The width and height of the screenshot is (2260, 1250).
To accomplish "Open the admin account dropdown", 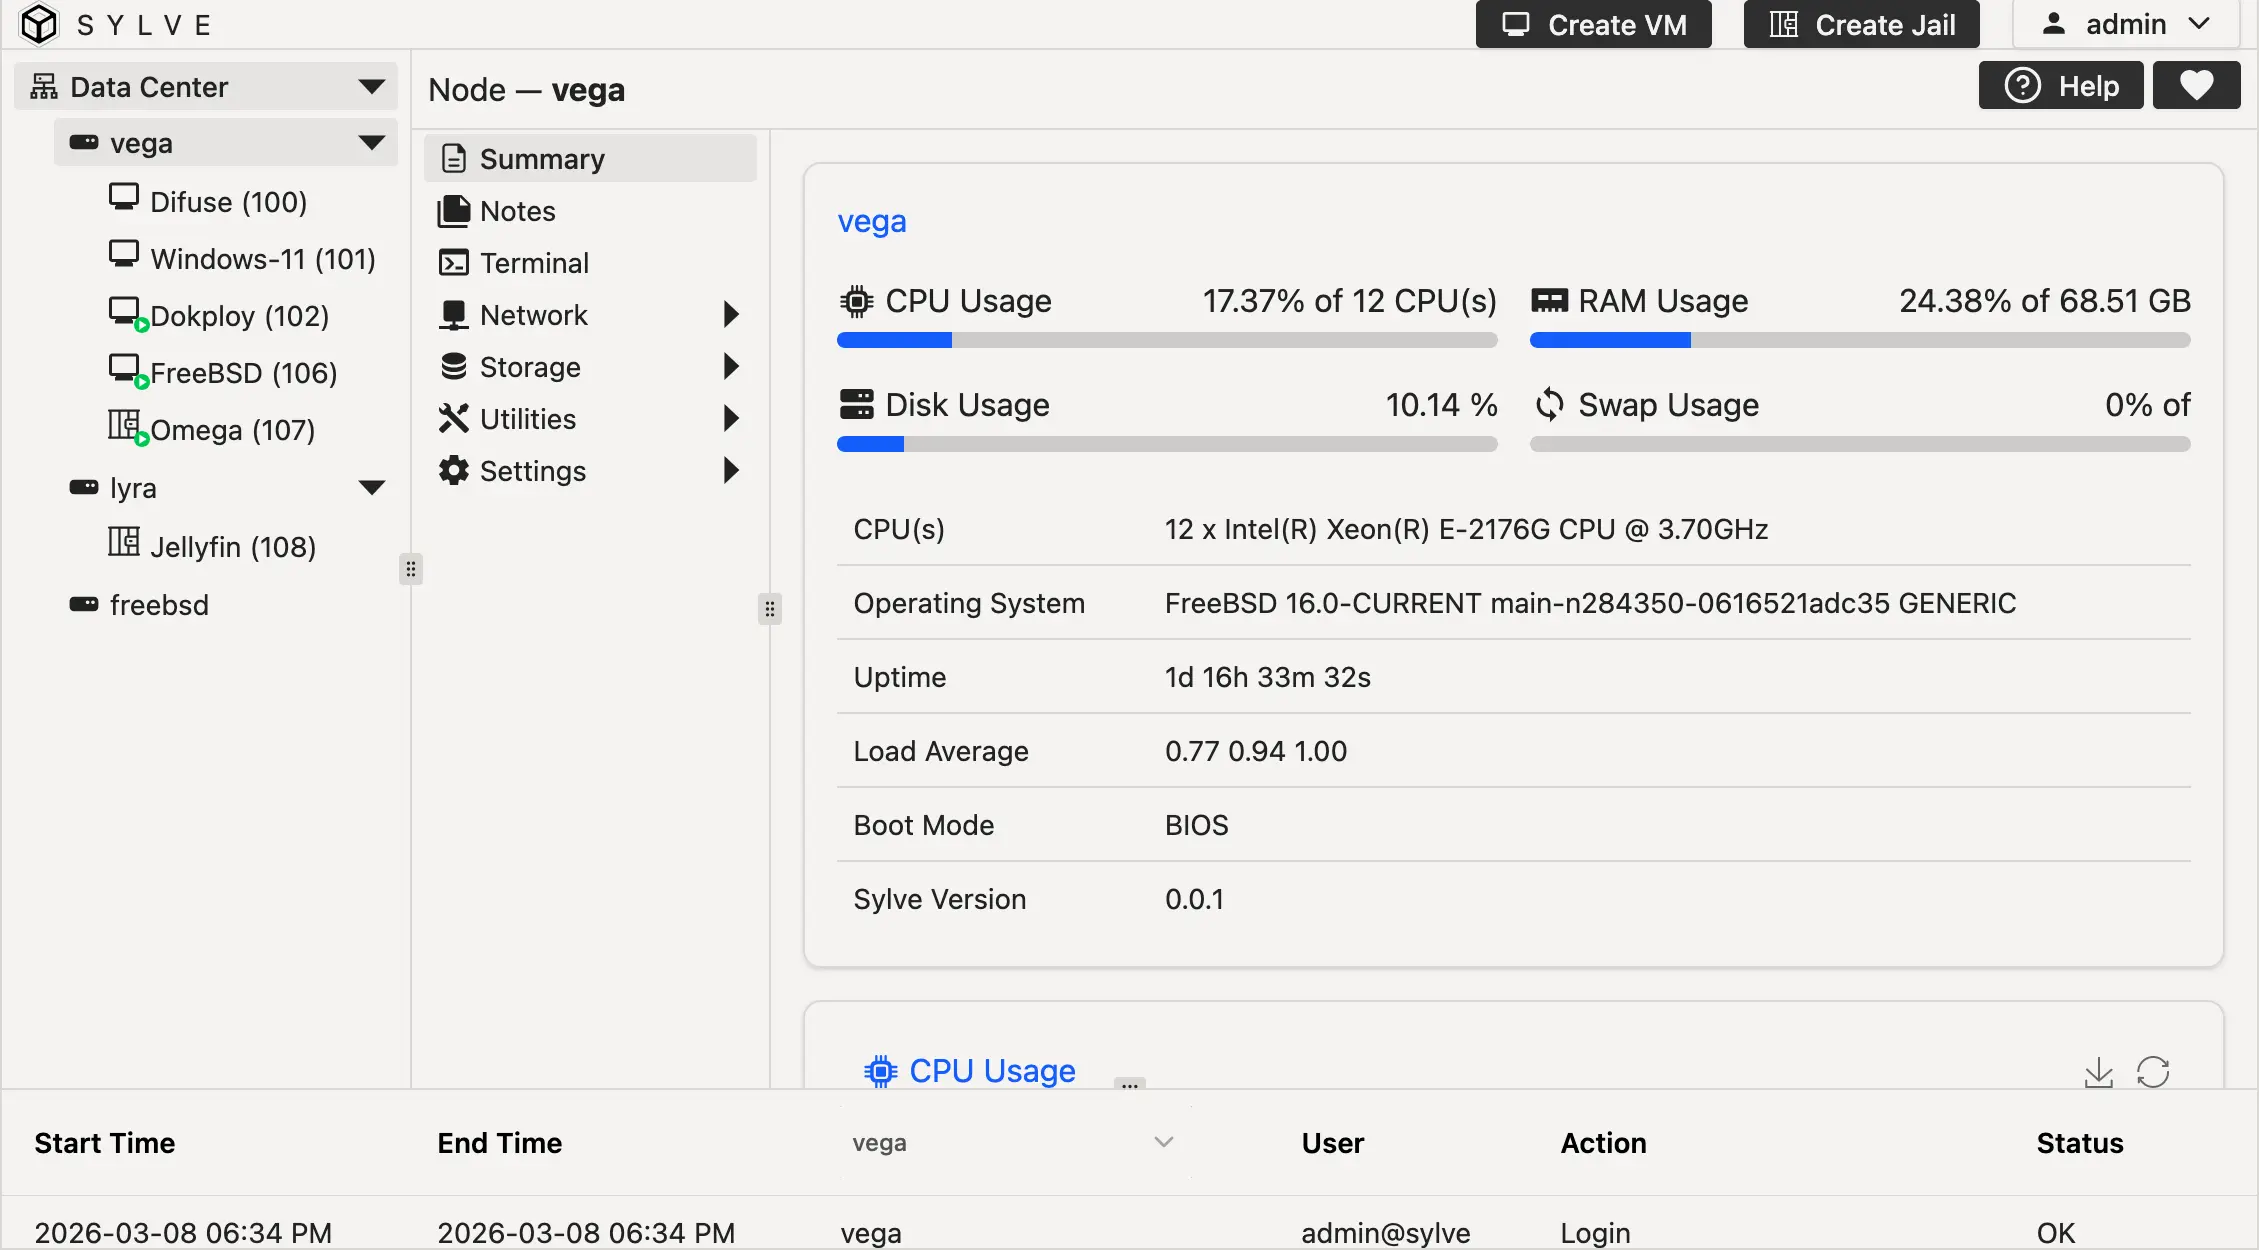I will 2125,24.
